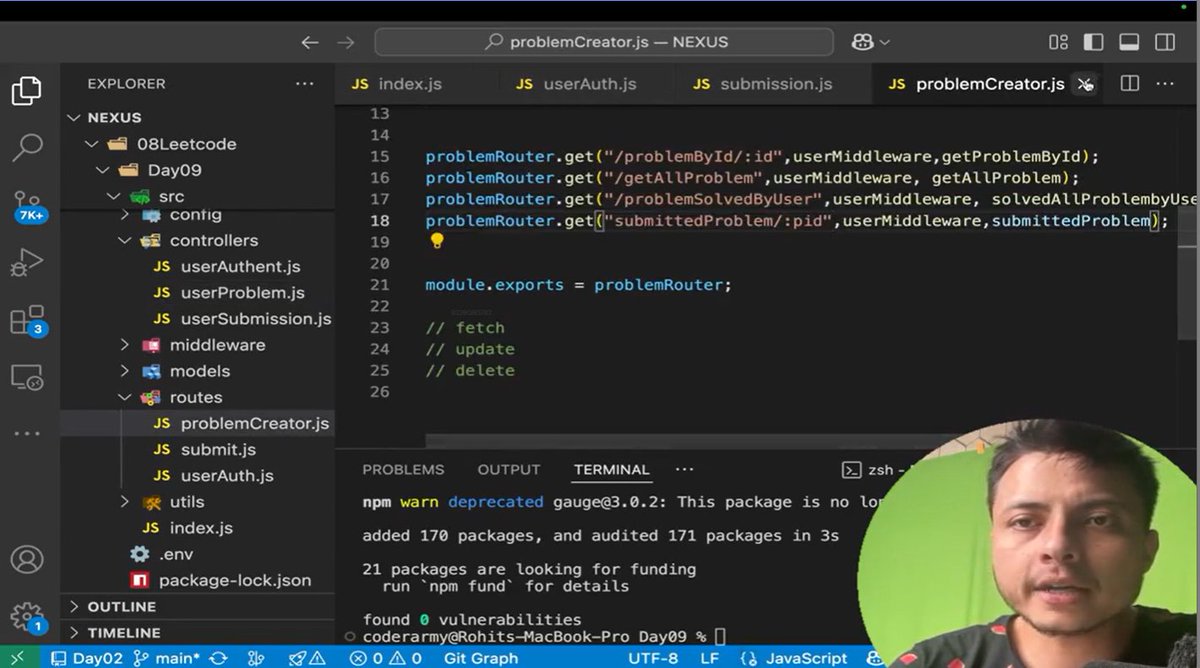
Task: Open the Accounts menu icon
Action: pyautogui.click(x=26, y=559)
